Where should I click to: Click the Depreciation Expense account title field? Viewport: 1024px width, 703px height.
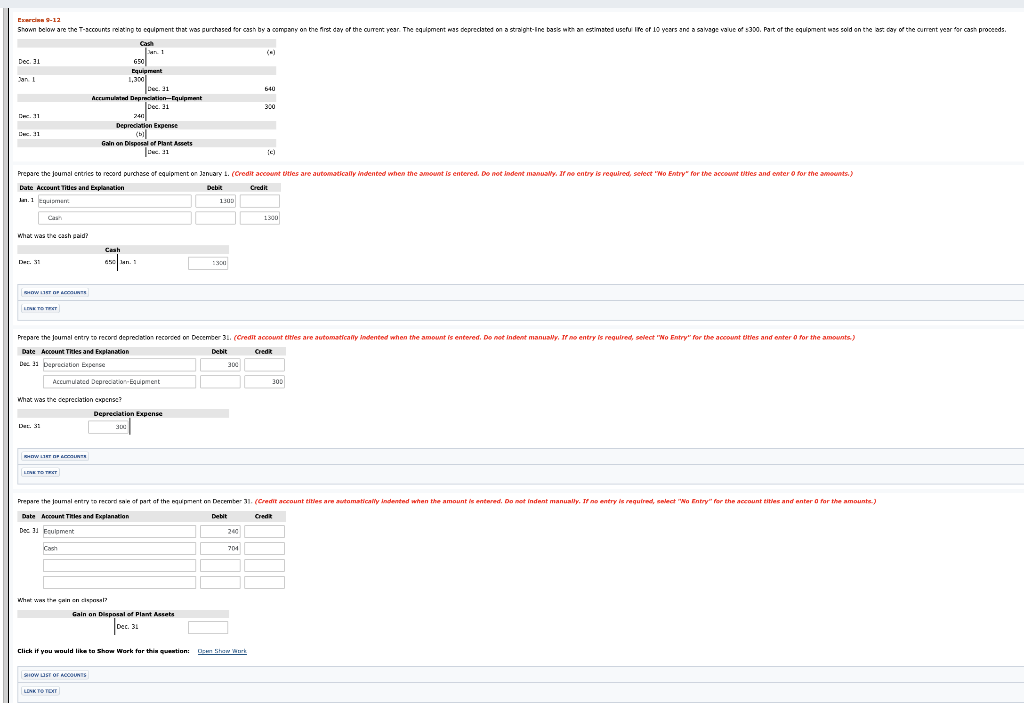point(120,365)
